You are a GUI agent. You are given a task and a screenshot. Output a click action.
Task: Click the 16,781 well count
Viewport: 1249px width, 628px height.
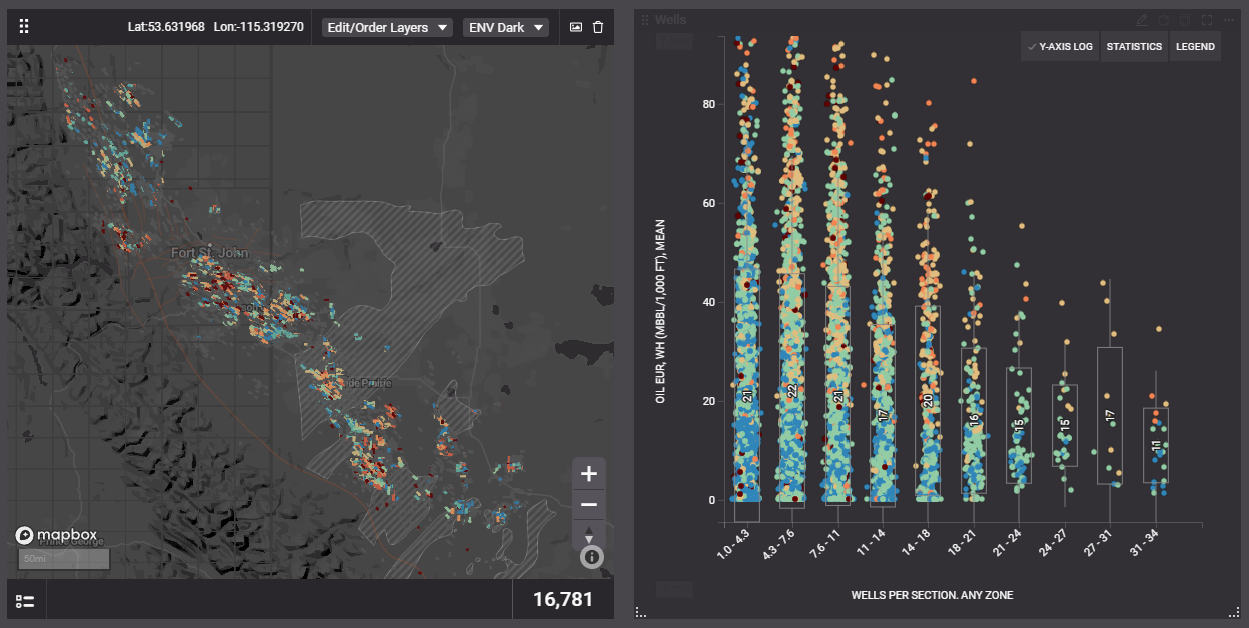pos(563,600)
